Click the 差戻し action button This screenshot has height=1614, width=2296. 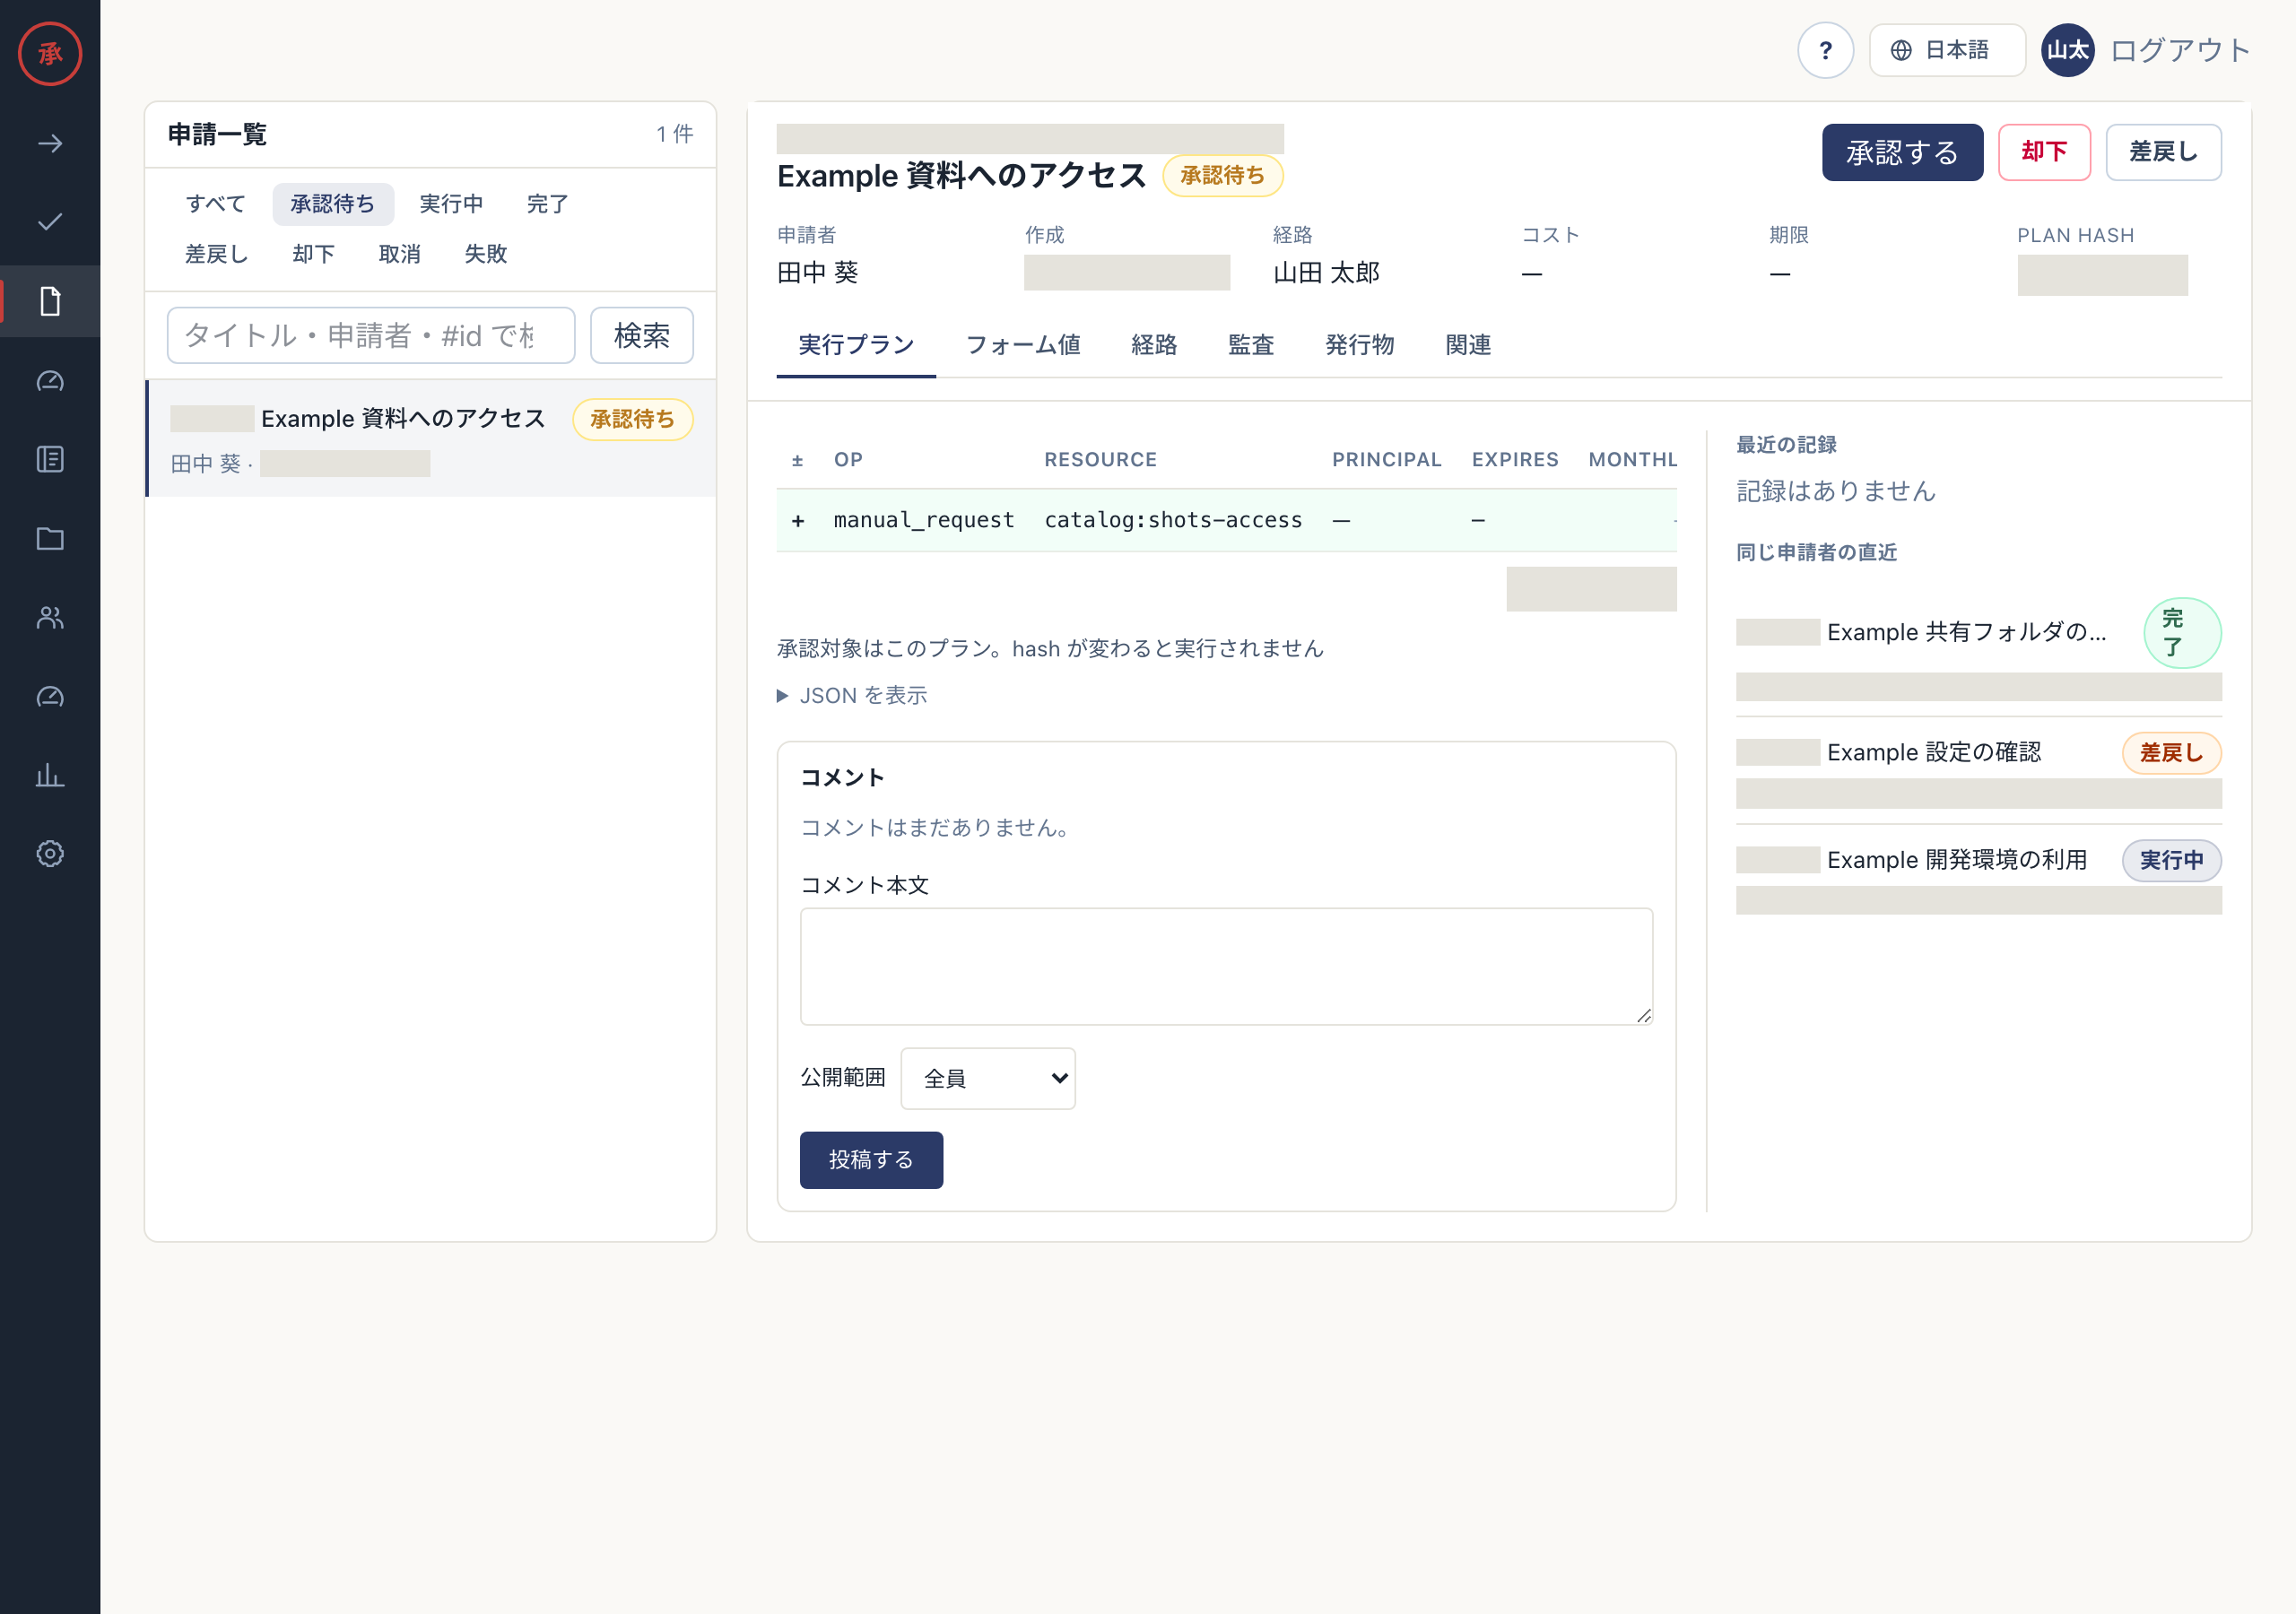click(x=2163, y=152)
